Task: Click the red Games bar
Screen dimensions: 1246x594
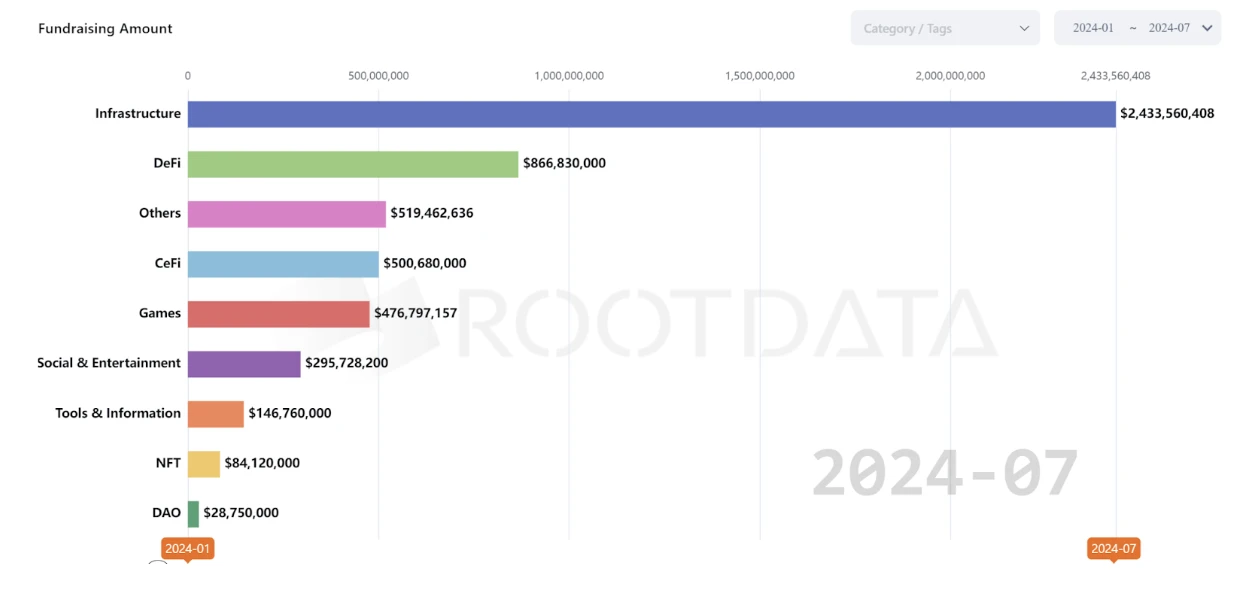Action: pos(278,314)
